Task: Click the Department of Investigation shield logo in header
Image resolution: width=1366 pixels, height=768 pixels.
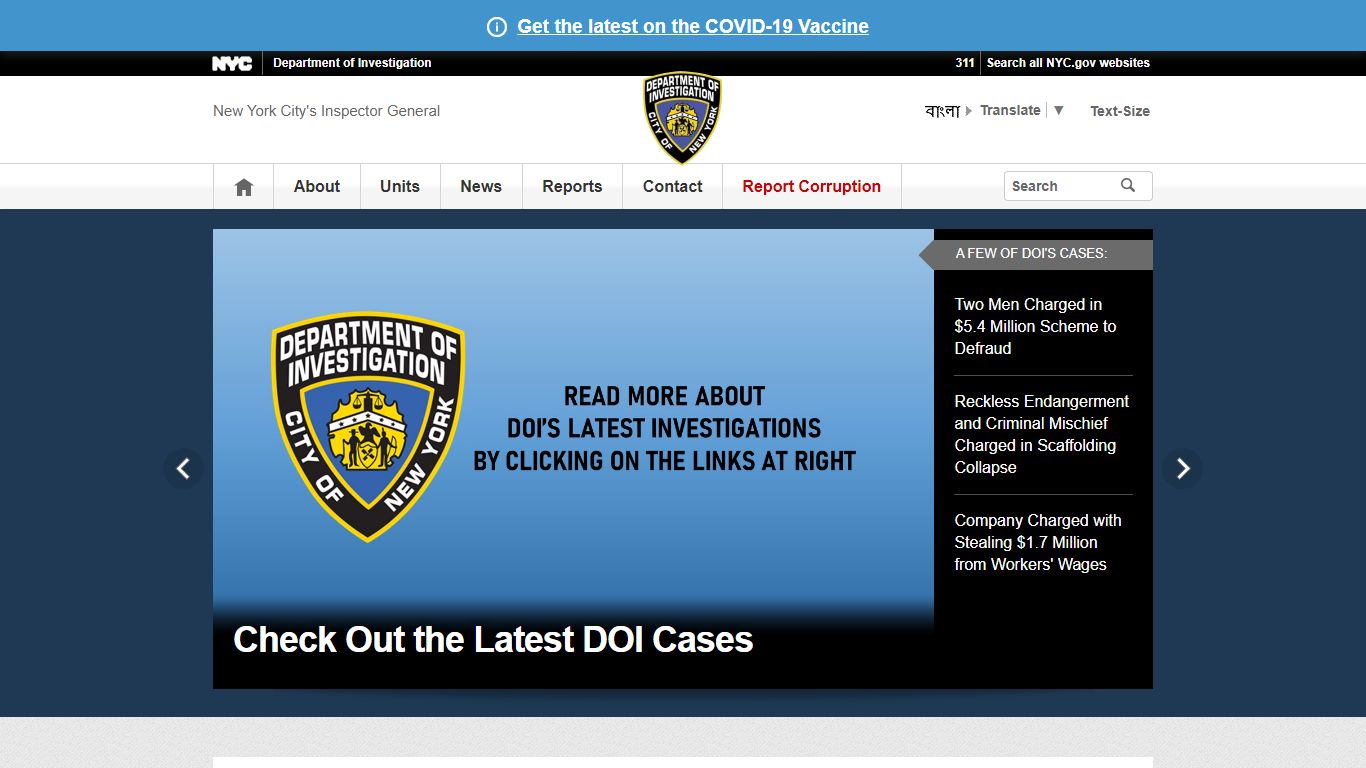Action: 682,117
